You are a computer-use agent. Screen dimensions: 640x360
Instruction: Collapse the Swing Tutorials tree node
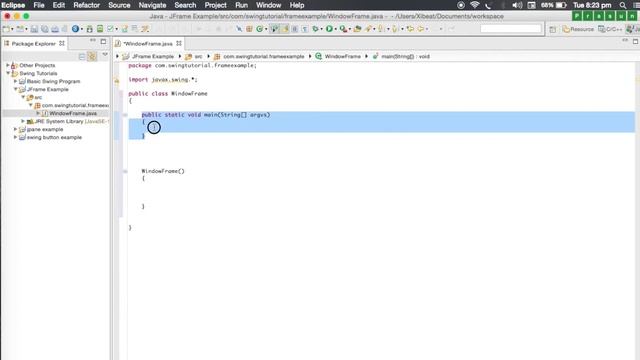pos(8,73)
